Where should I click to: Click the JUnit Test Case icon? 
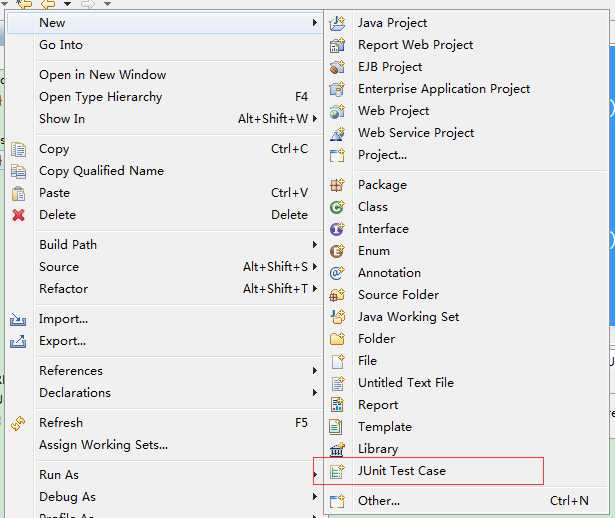(337, 471)
